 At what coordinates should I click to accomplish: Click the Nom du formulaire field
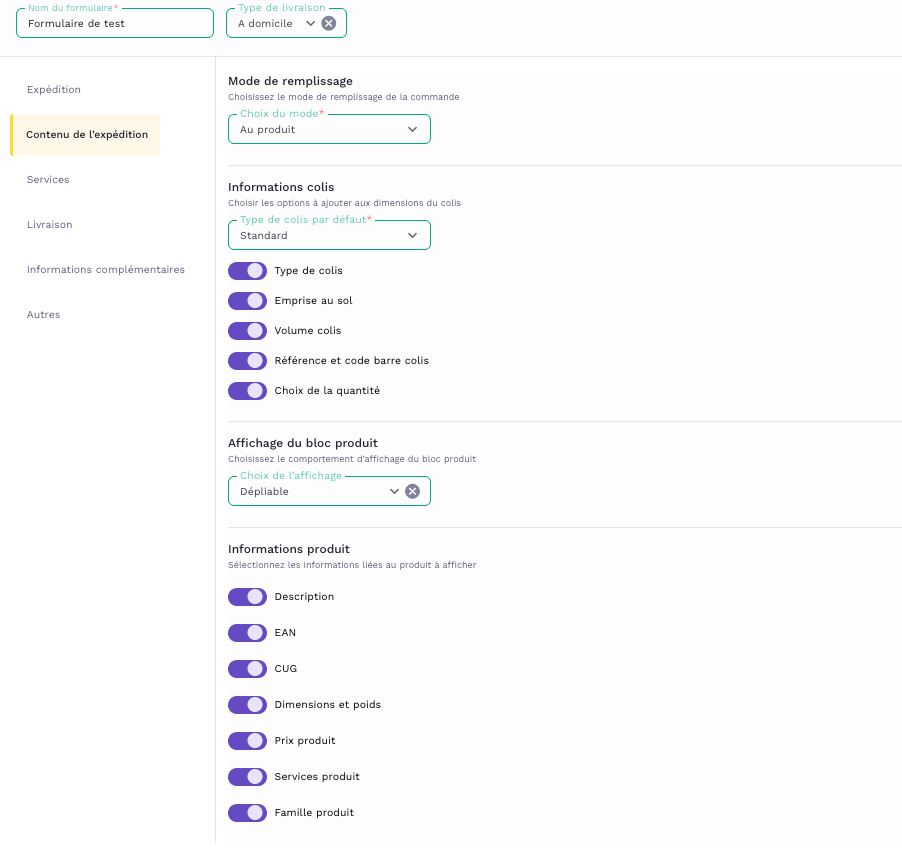(115, 23)
